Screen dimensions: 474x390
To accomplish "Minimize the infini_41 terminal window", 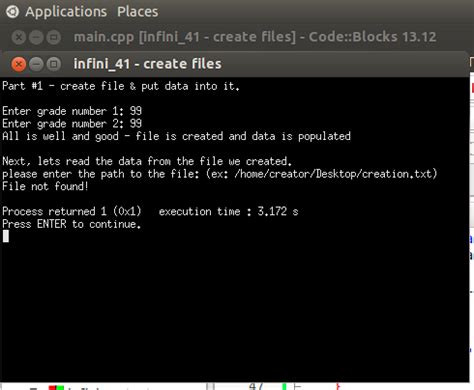I will pyautogui.click(x=36, y=64).
